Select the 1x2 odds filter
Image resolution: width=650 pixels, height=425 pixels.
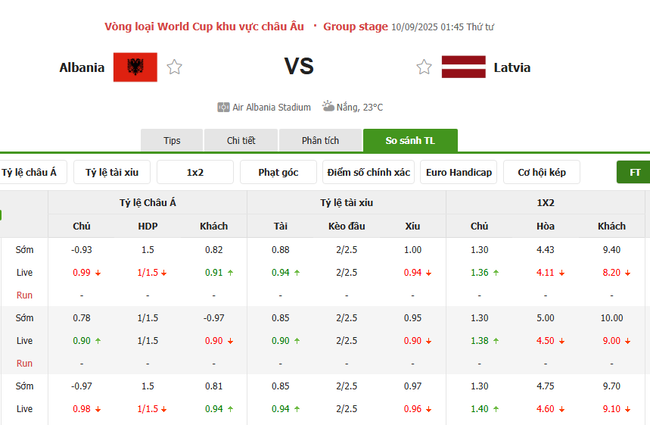[195, 172]
